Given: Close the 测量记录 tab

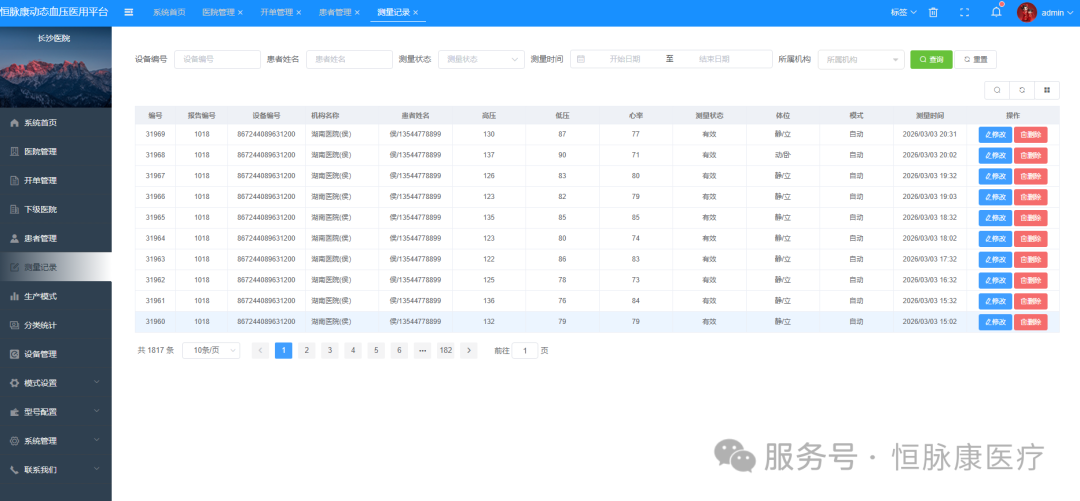Looking at the screenshot, I should pyautogui.click(x=416, y=13).
